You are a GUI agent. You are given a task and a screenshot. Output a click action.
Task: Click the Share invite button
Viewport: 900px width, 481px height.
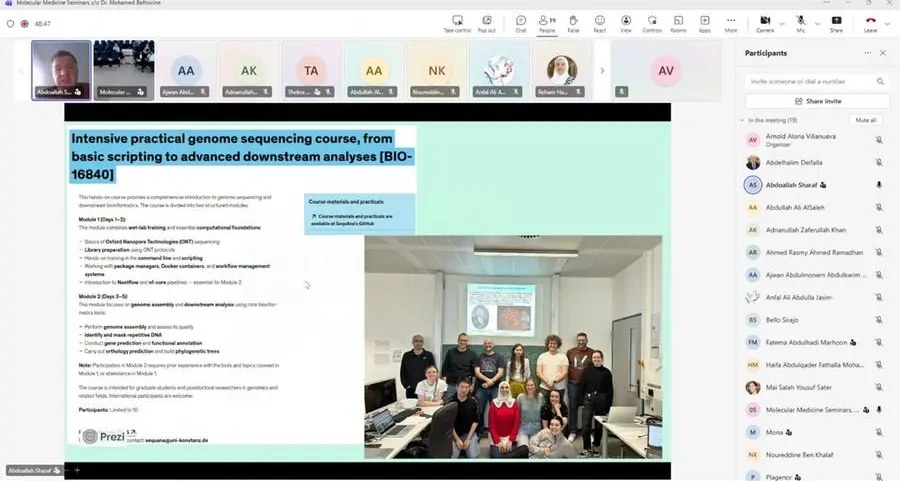pyautogui.click(x=816, y=101)
